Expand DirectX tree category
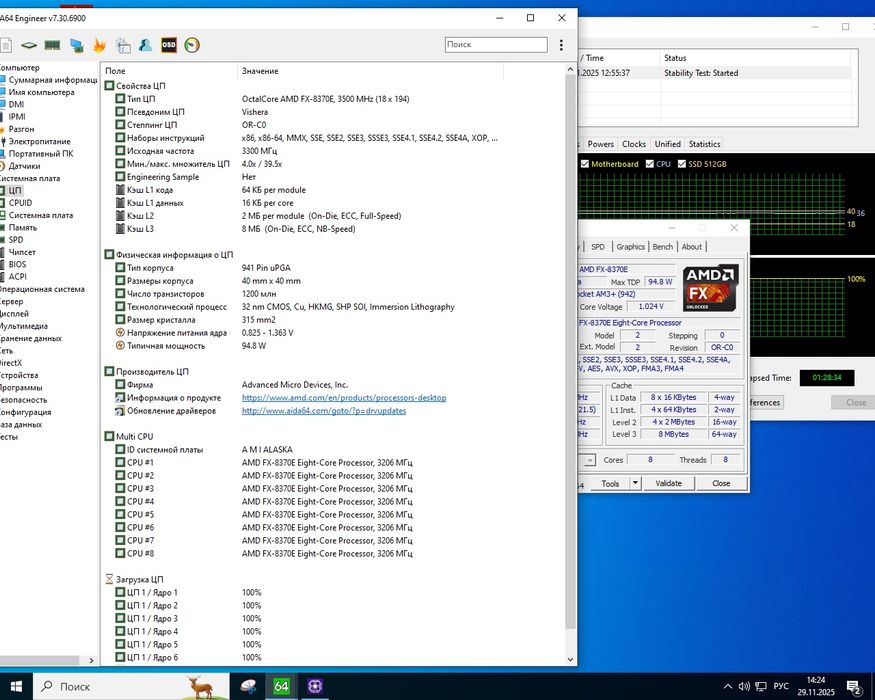 click(11, 363)
